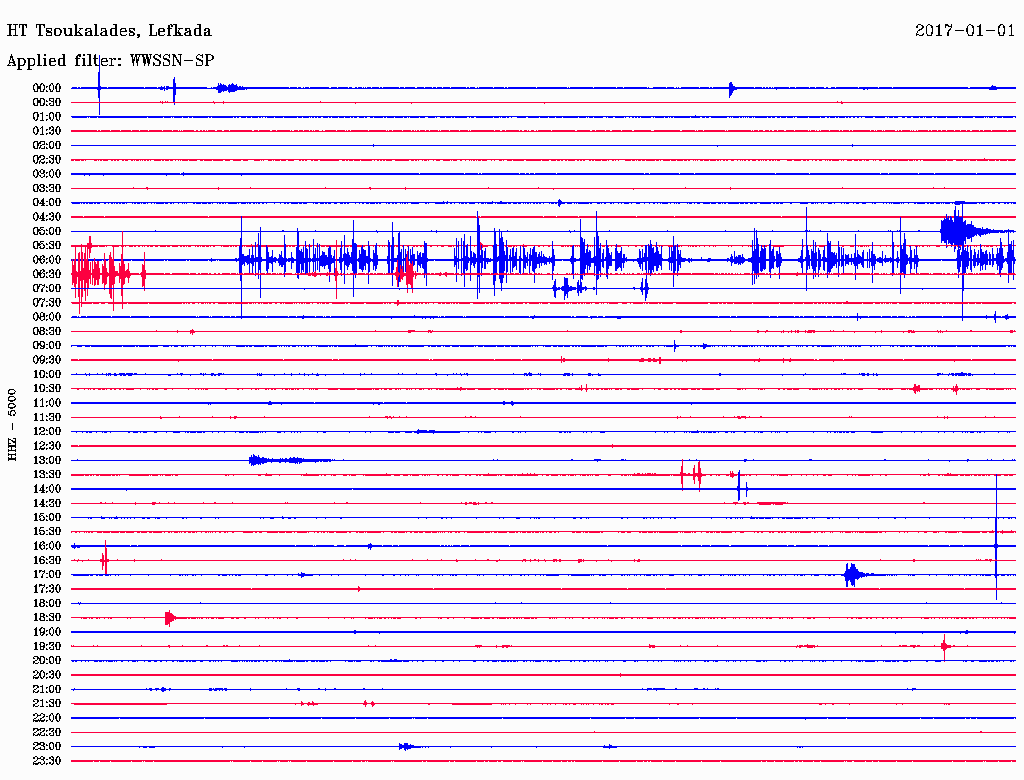Select the 14:00 time label
The image size is (1024, 780).
[46, 489]
